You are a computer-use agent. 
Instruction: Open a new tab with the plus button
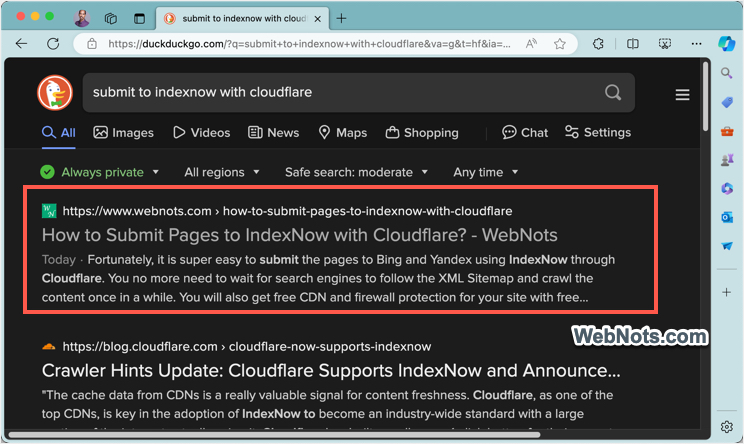(x=341, y=18)
